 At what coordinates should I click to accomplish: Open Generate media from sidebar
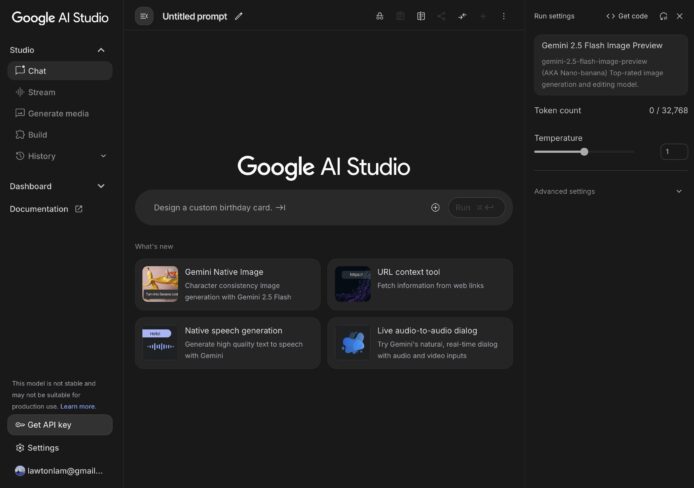[57, 113]
